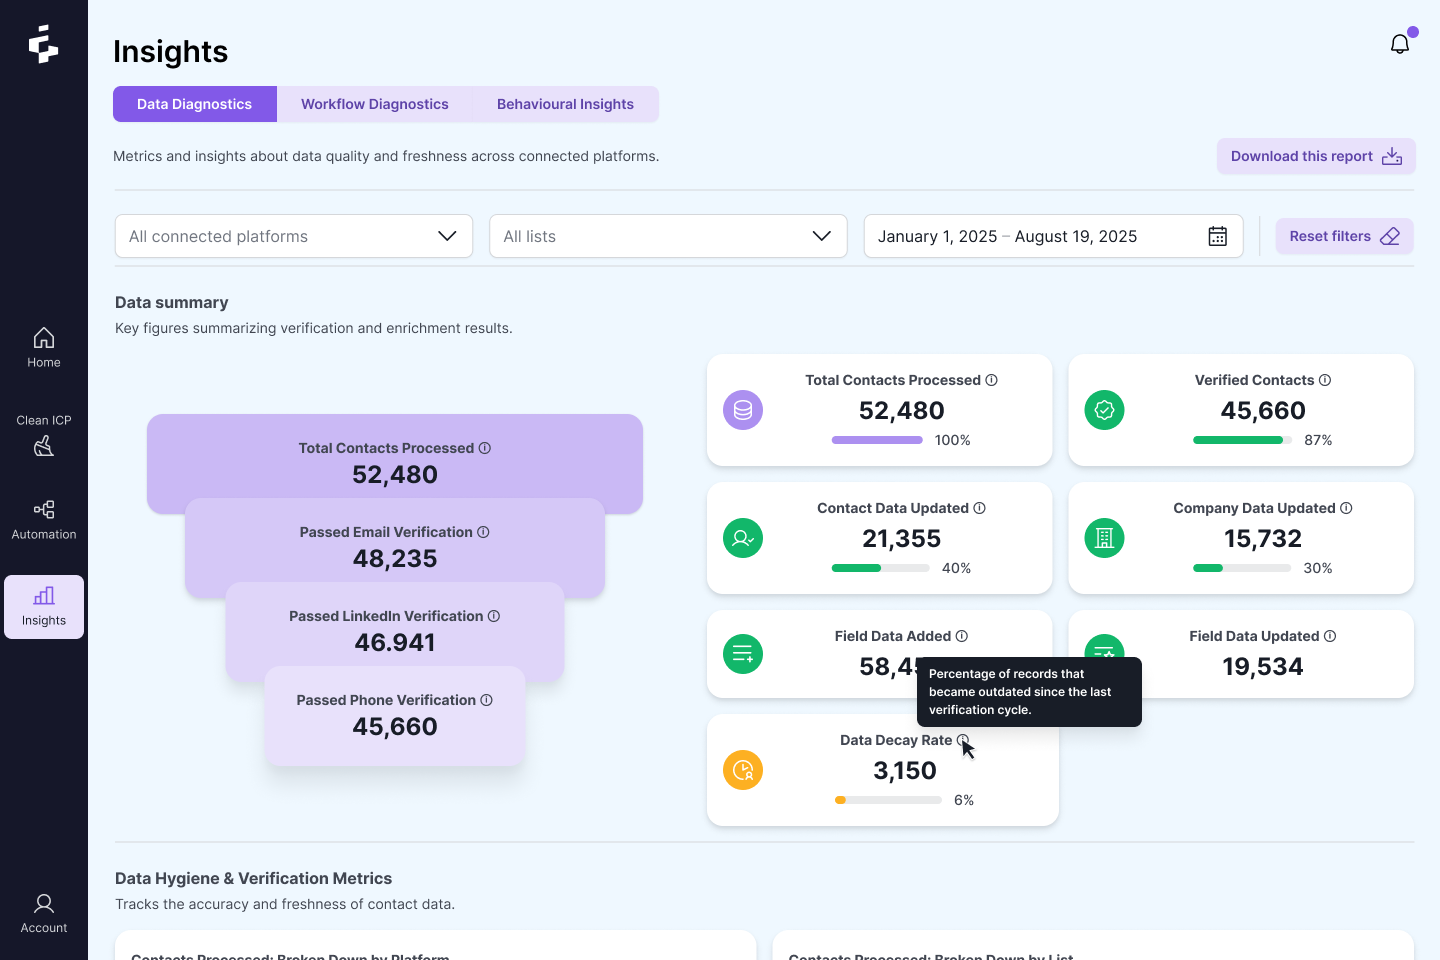Image resolution: width=1440 pixels, height=960 pixels.
Task: Open Clean ICP from sidebar
Action: [44, 435]
